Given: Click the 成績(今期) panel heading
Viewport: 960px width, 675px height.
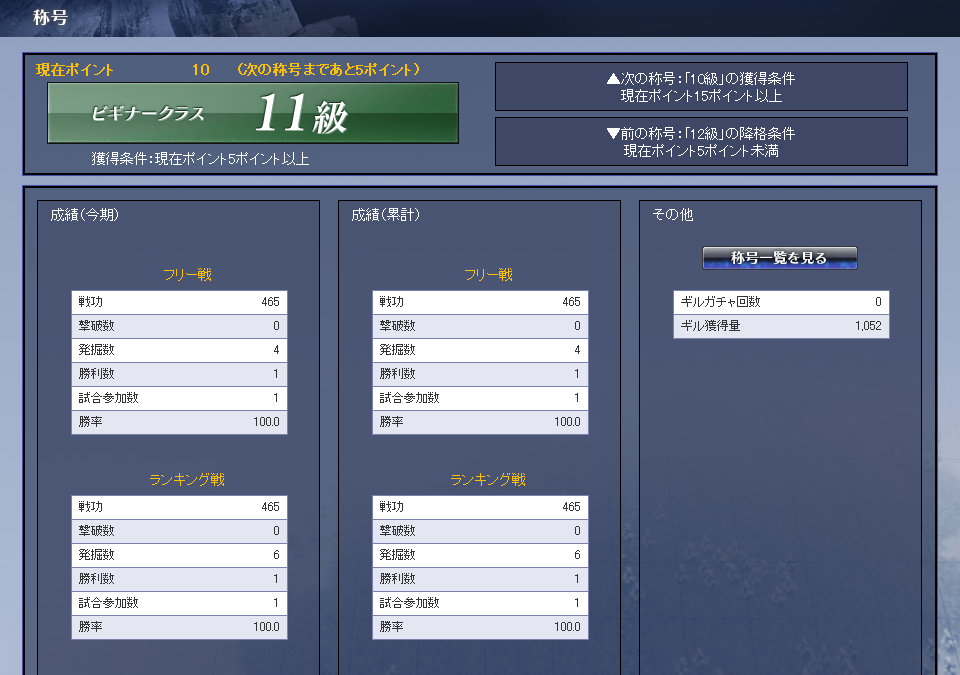Looking at the screenshot, I should (84, 214).
